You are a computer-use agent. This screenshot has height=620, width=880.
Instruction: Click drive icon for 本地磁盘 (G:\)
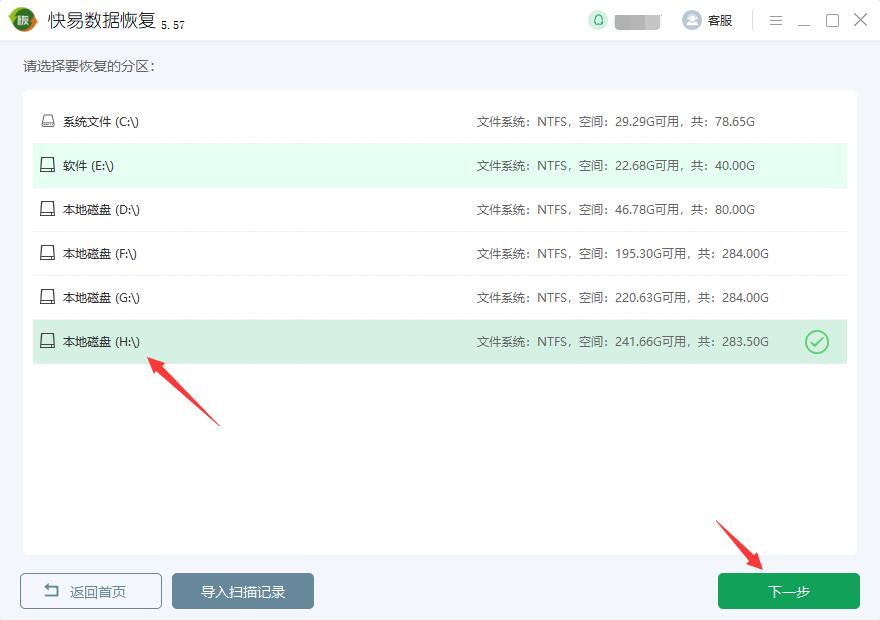coord(47,298)
